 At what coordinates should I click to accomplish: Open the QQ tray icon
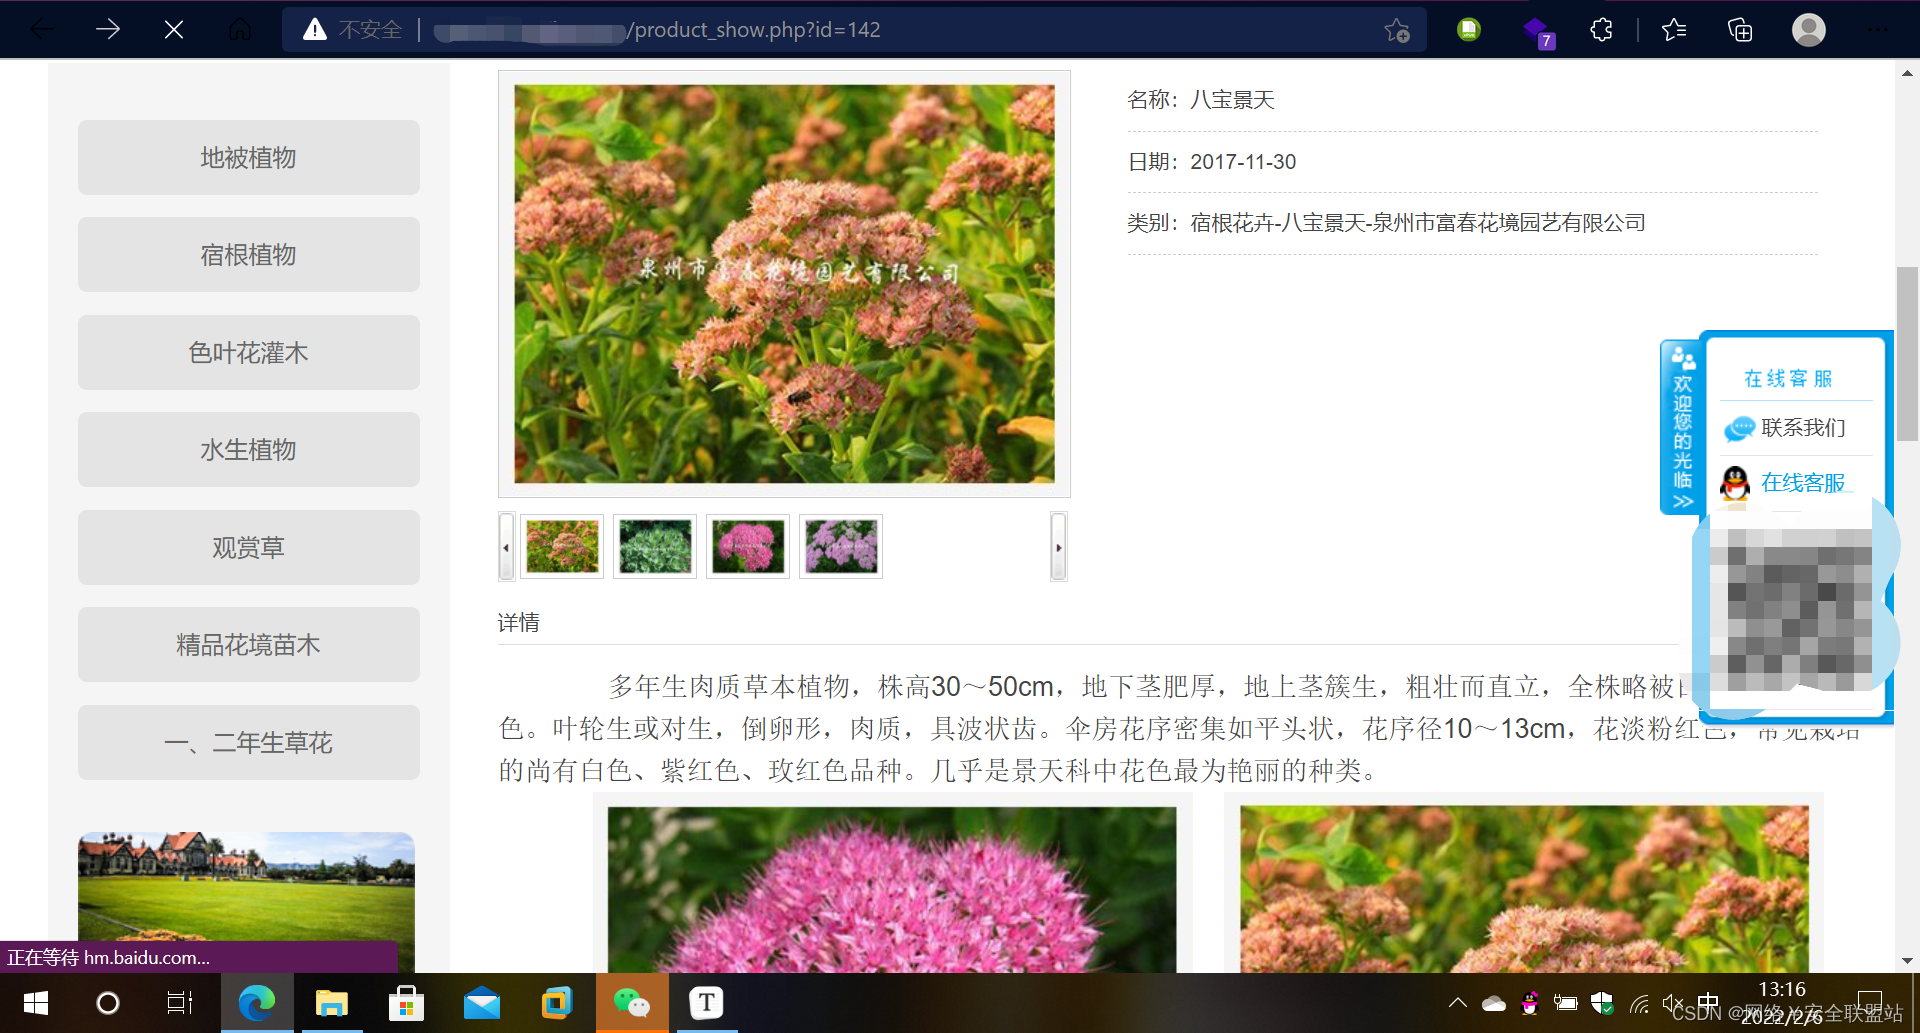pyautogui.click(x=1530, y=1003)
